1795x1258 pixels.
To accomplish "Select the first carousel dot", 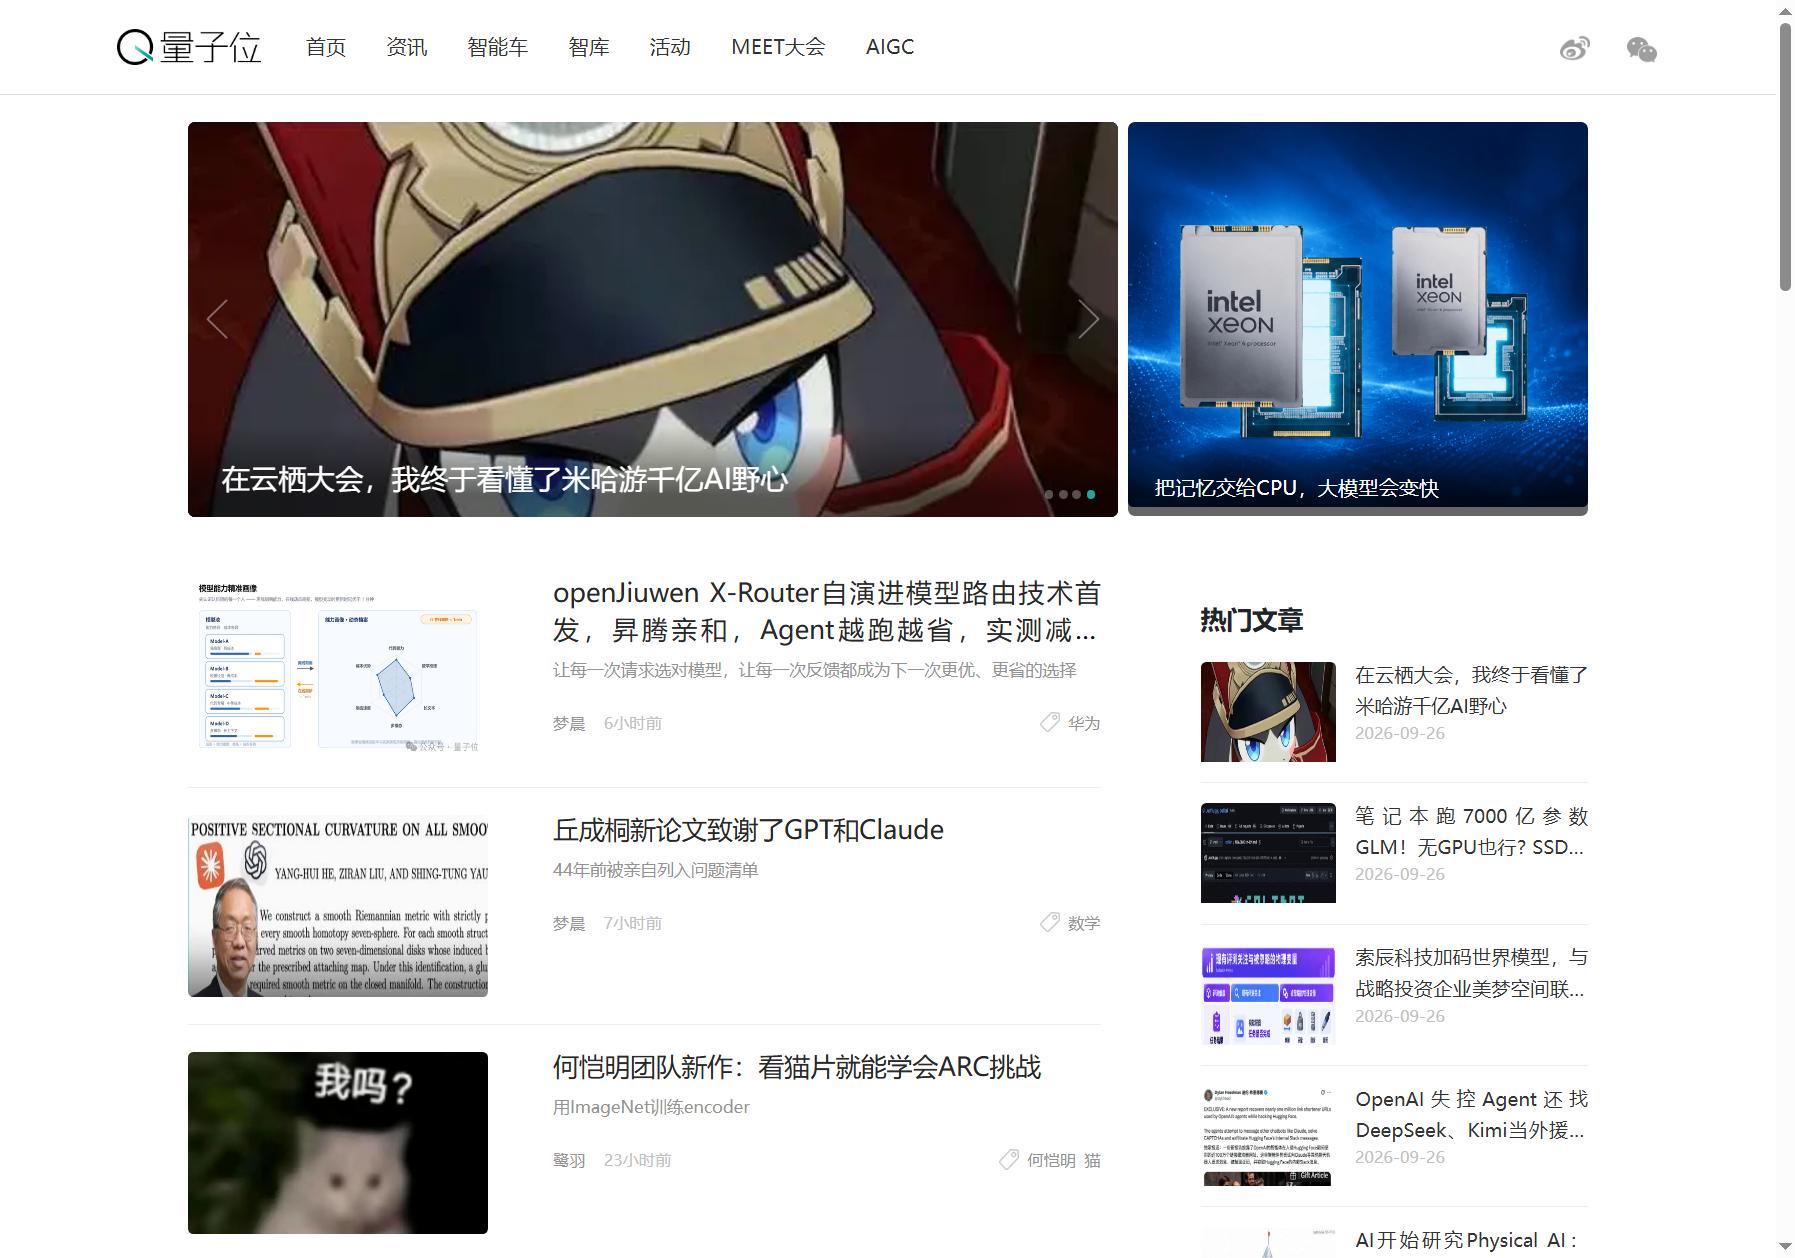I will [x=1049, y=494].
